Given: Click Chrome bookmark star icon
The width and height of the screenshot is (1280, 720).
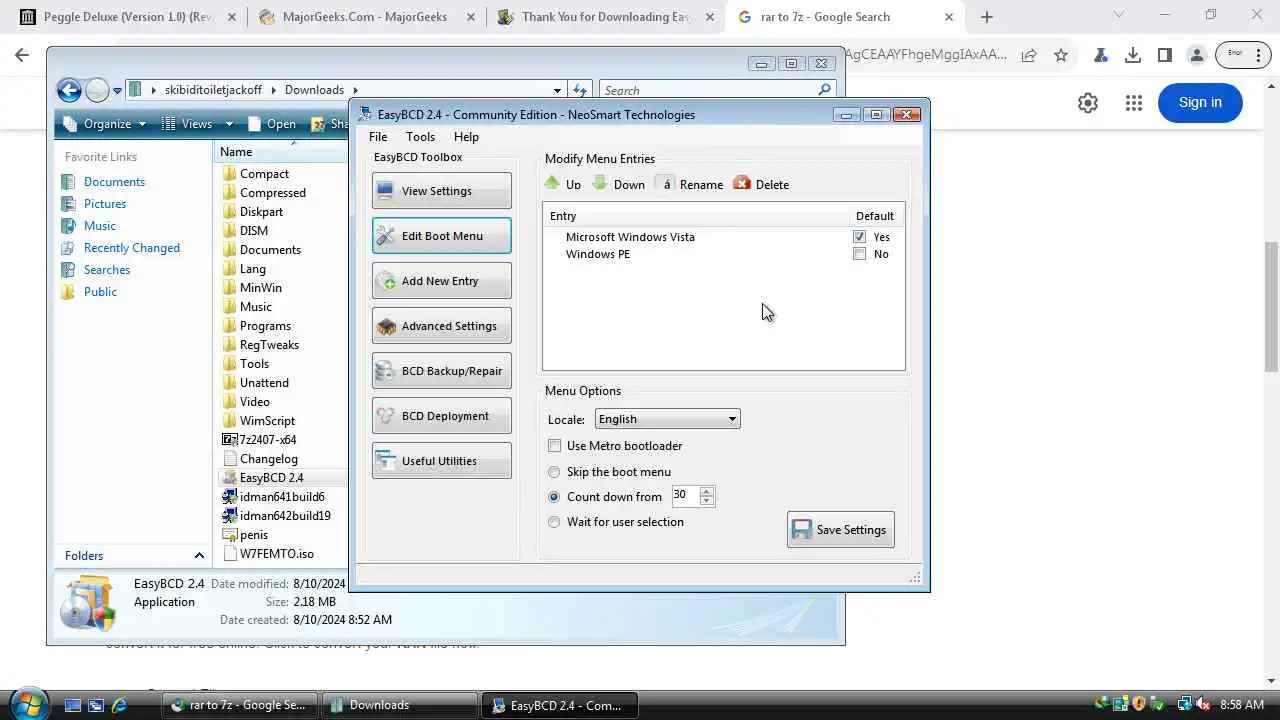Looking at the screenshot, I should pyautogui.click(x=1061, y=55).
